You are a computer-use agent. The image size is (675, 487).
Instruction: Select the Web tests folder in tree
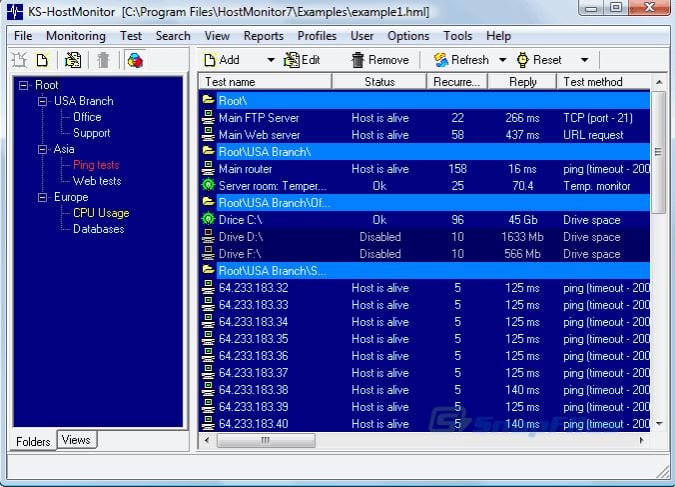pyautogui.click(x=97, y=181)
